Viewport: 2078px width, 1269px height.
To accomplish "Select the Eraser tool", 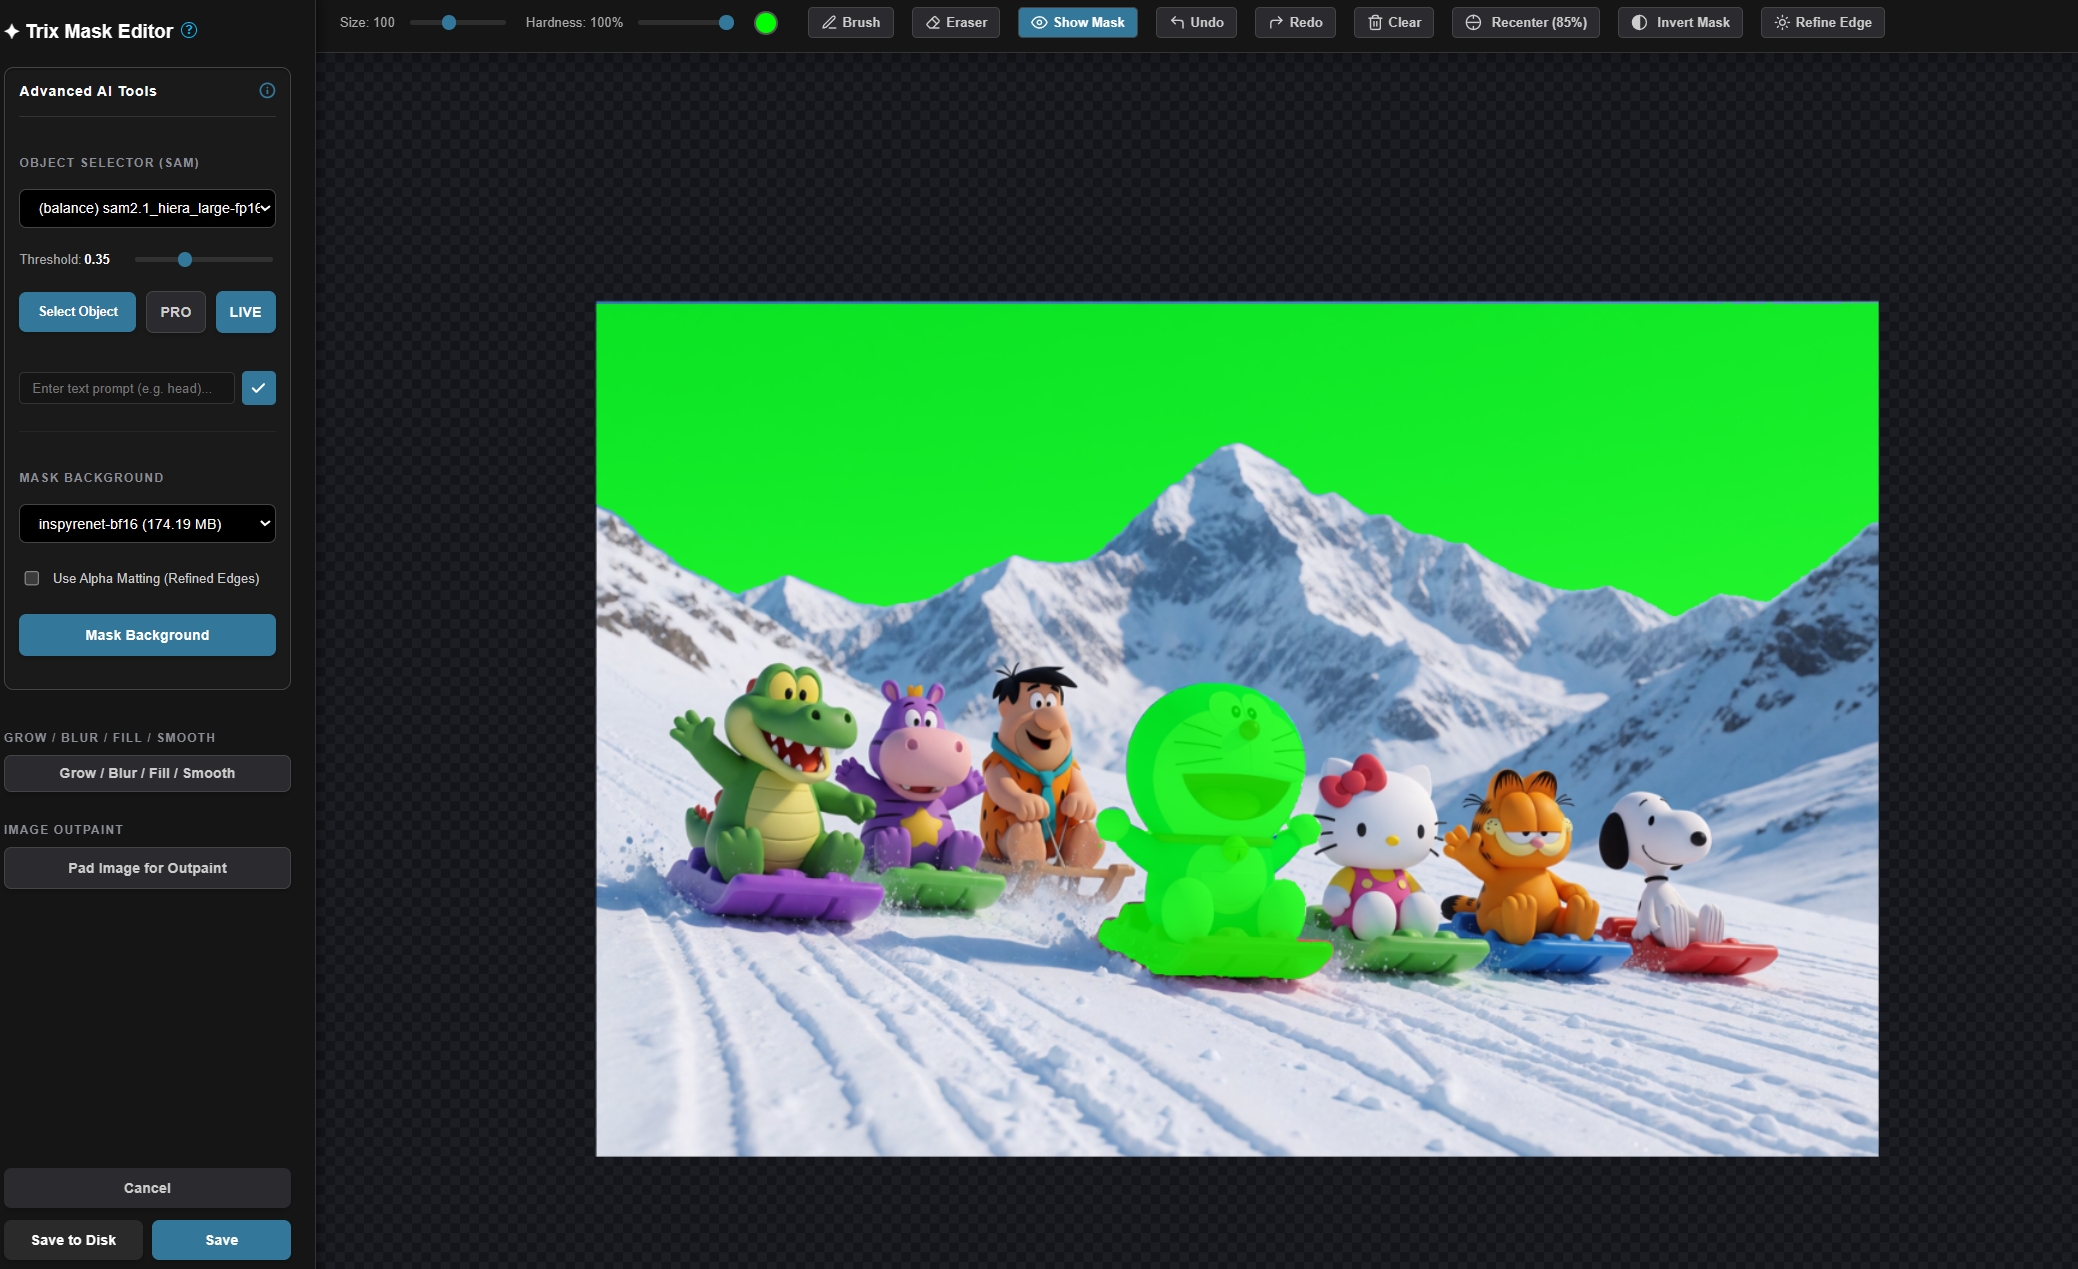I will click(955, 22).
